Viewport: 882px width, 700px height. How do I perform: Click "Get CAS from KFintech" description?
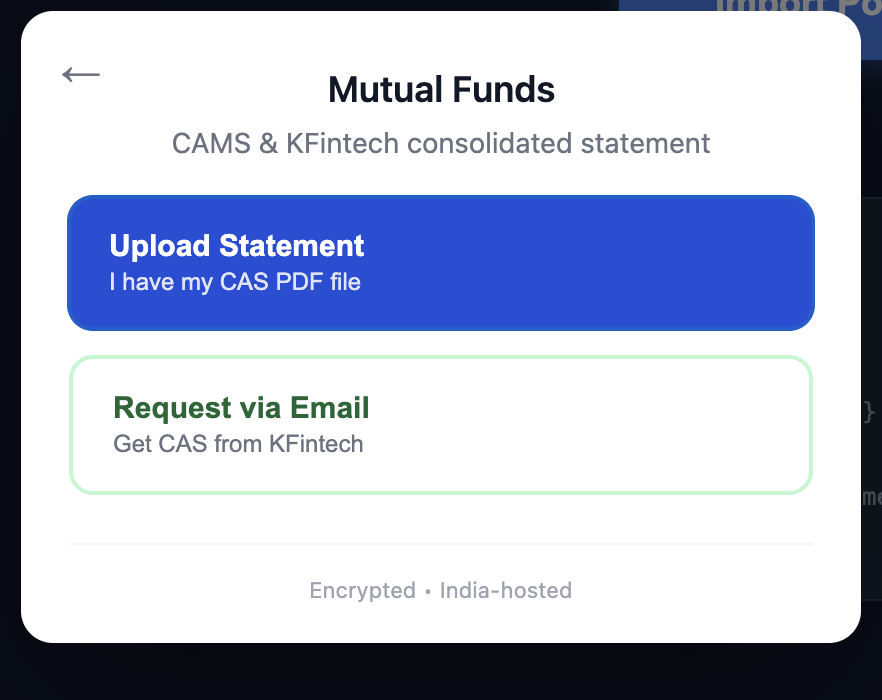click(238, 444)
